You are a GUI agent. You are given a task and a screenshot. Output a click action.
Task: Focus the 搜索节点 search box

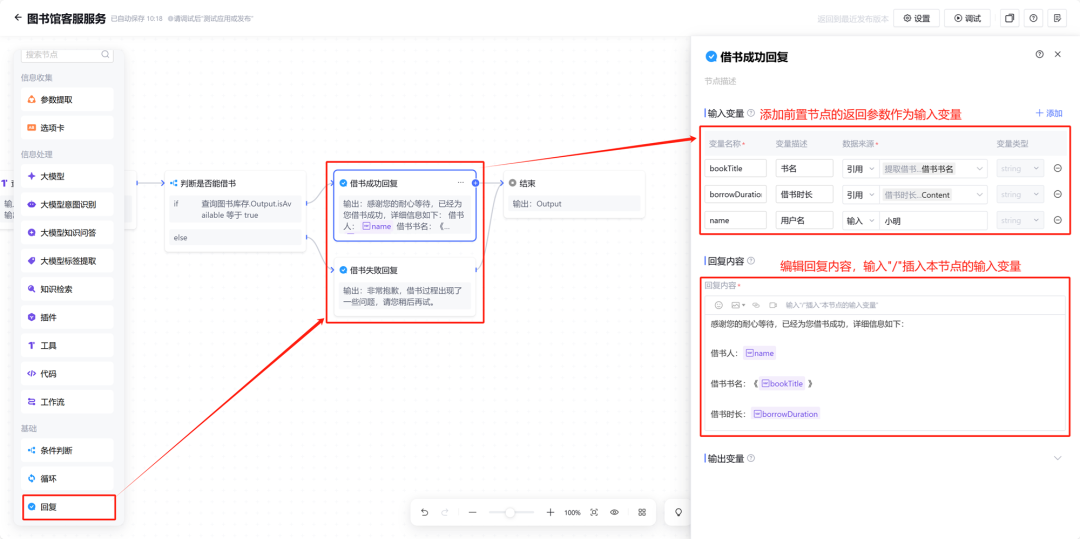67,54
